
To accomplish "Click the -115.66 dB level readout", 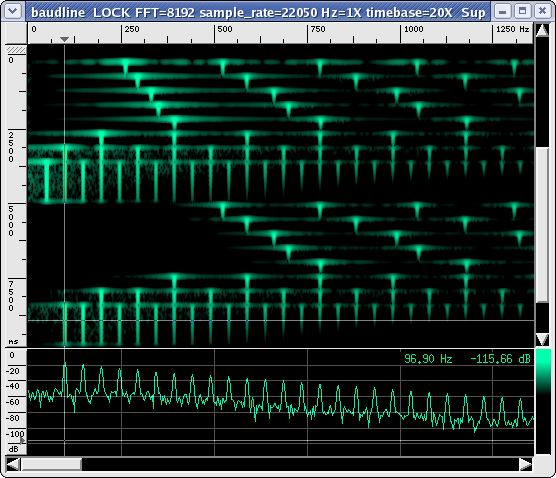I will [x=500, y=359].
